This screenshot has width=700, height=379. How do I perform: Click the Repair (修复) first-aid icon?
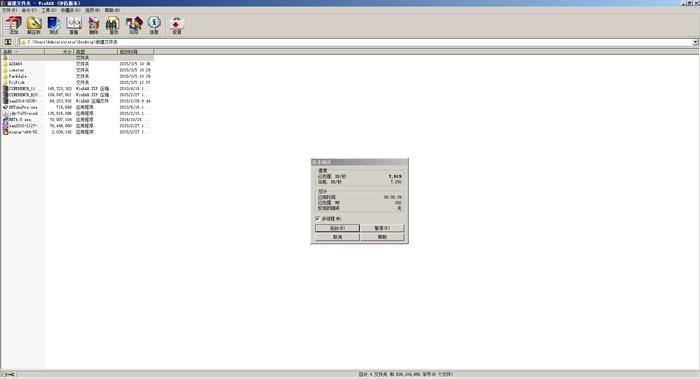coord(177,25)
